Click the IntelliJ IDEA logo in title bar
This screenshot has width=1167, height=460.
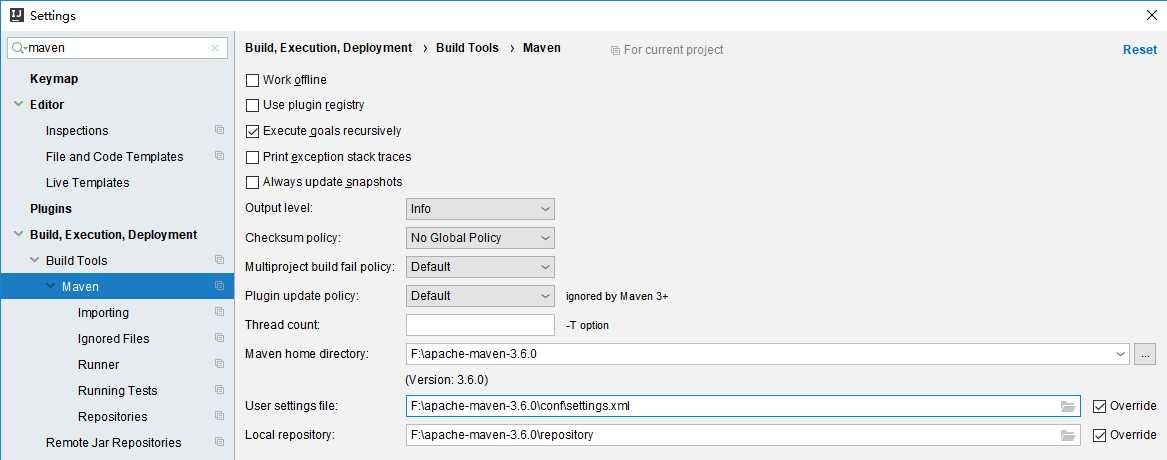(17, 15)
